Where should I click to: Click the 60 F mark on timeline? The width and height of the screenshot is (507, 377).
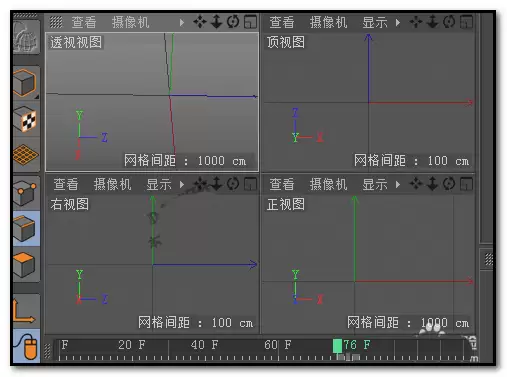(x=278, y=345)
